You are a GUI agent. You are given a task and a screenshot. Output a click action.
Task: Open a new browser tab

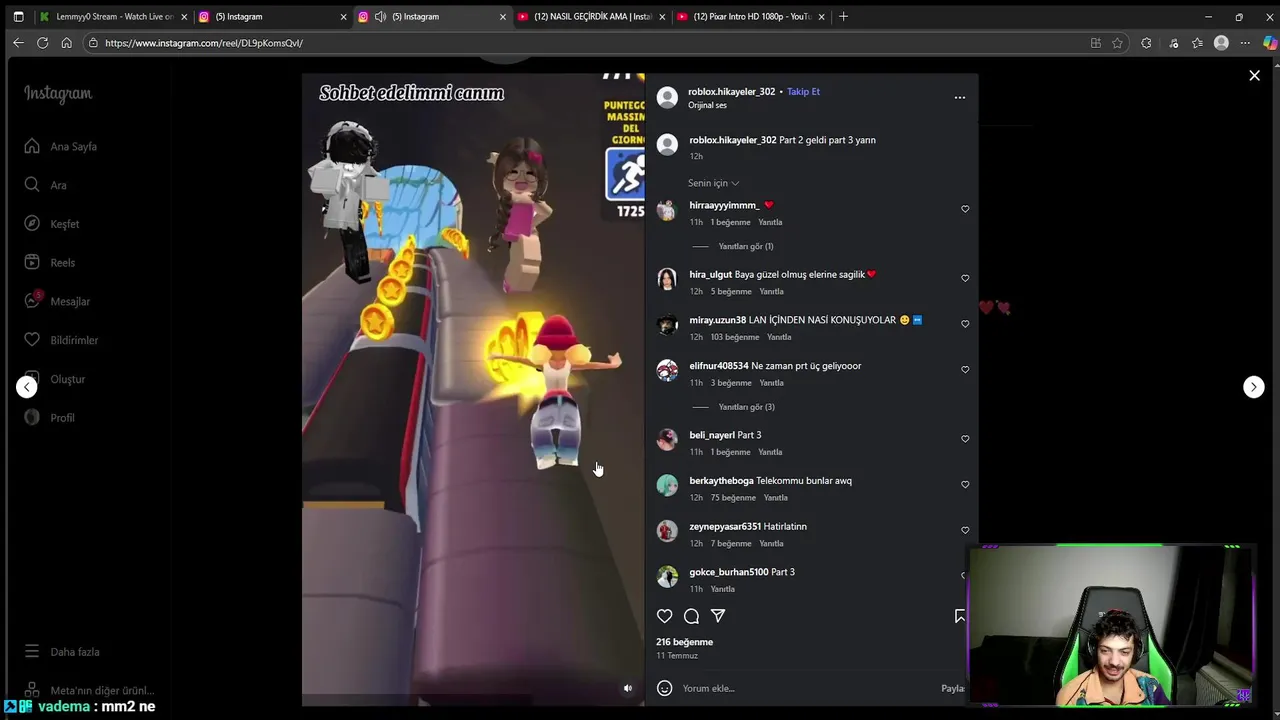coord(843,16)
